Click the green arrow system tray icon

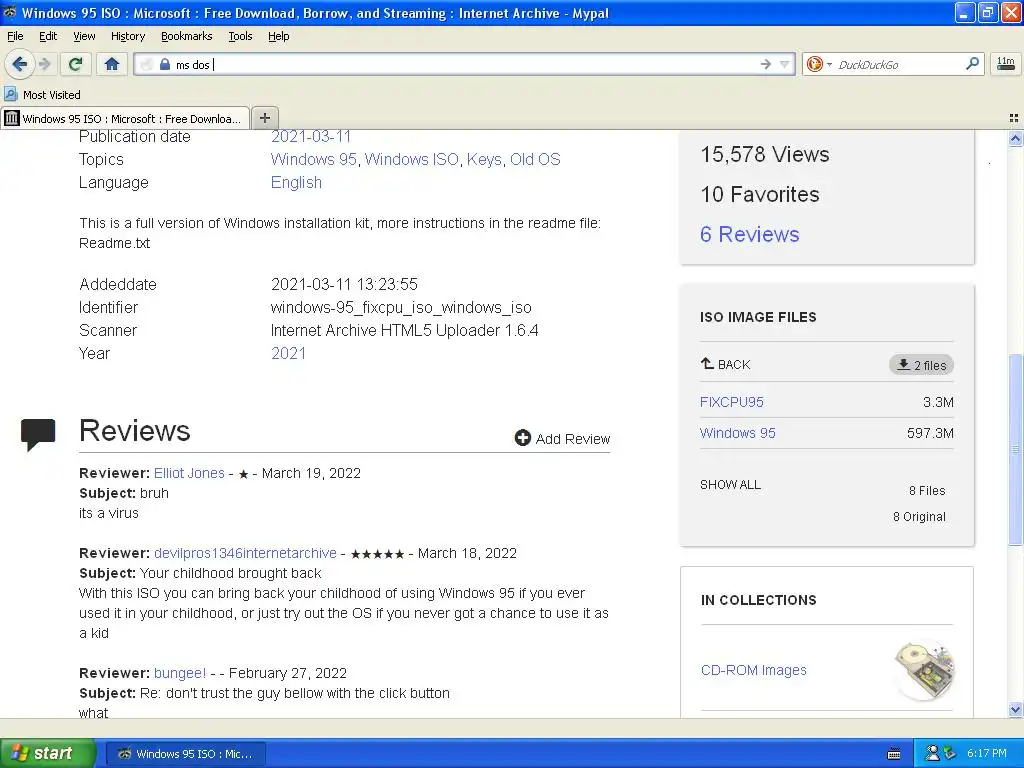click(x=949, y=754)
